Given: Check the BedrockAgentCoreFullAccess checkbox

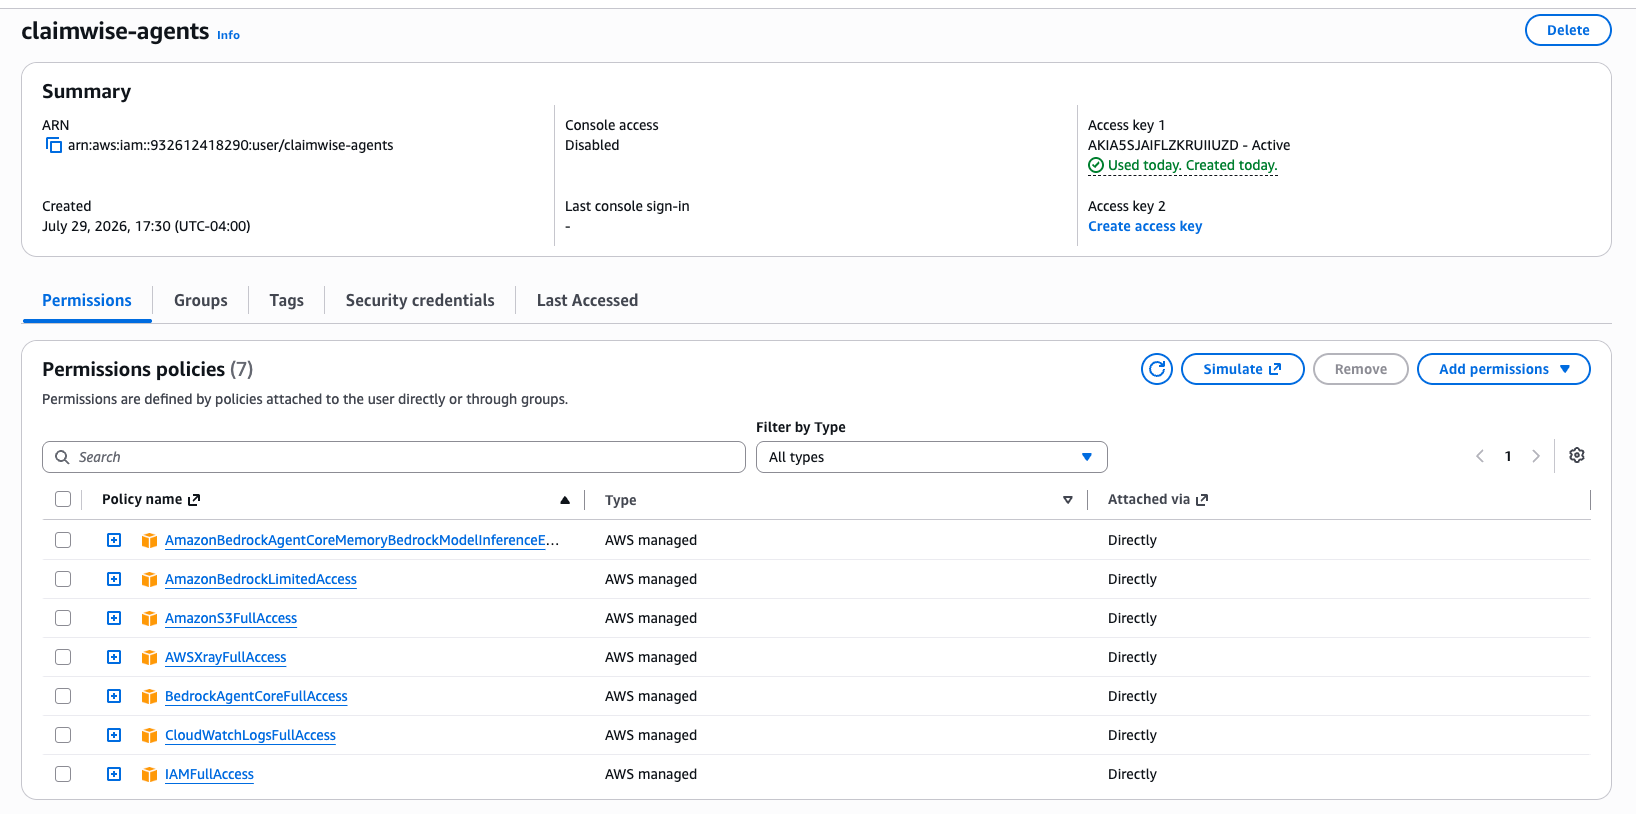Looking at the screenshot, I should click(63, 696).
